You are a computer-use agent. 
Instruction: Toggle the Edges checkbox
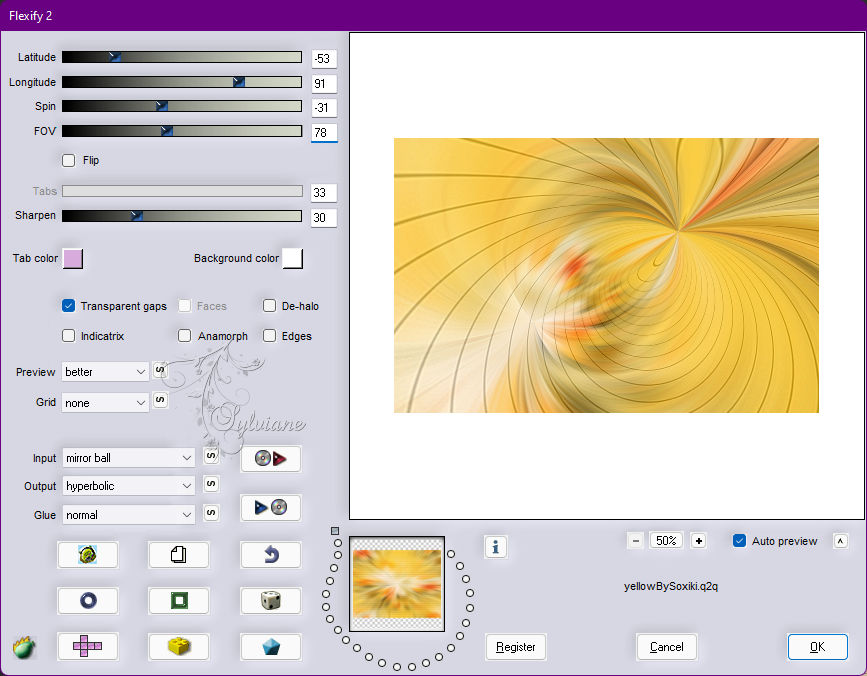(x=269, y=336)
